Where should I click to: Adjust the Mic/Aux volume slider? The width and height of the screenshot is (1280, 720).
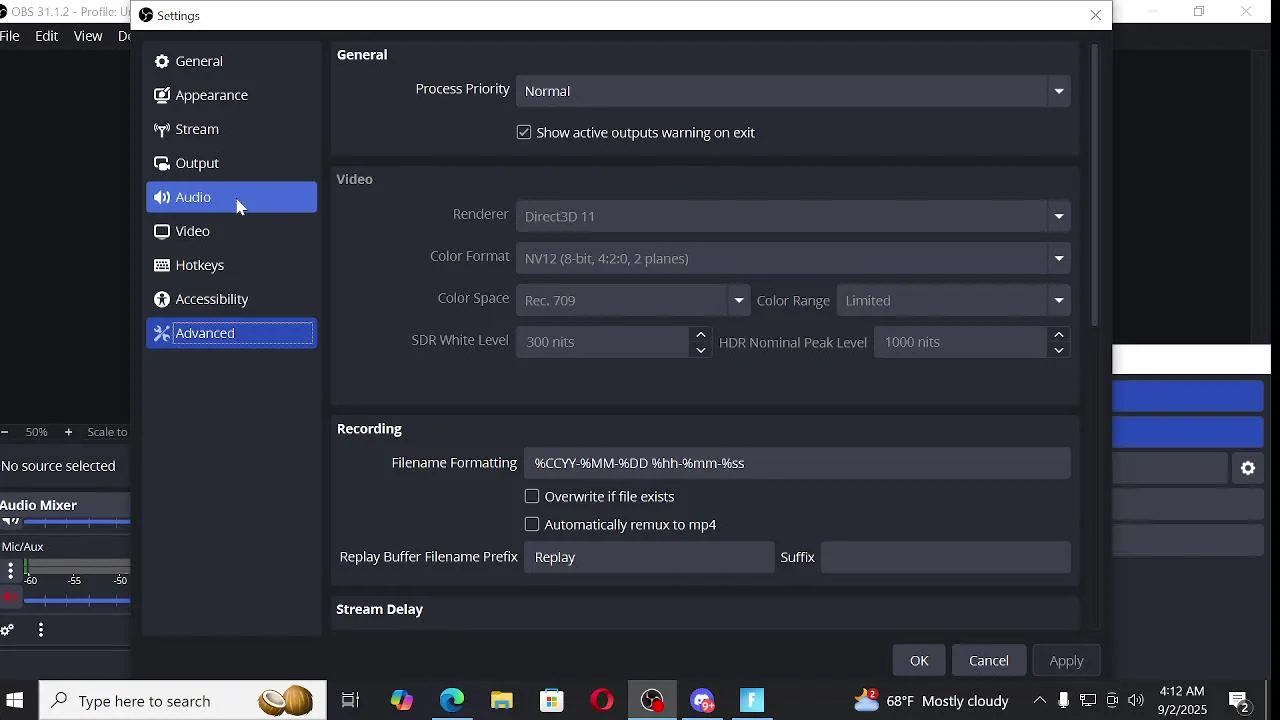click(x=77, y=600)
